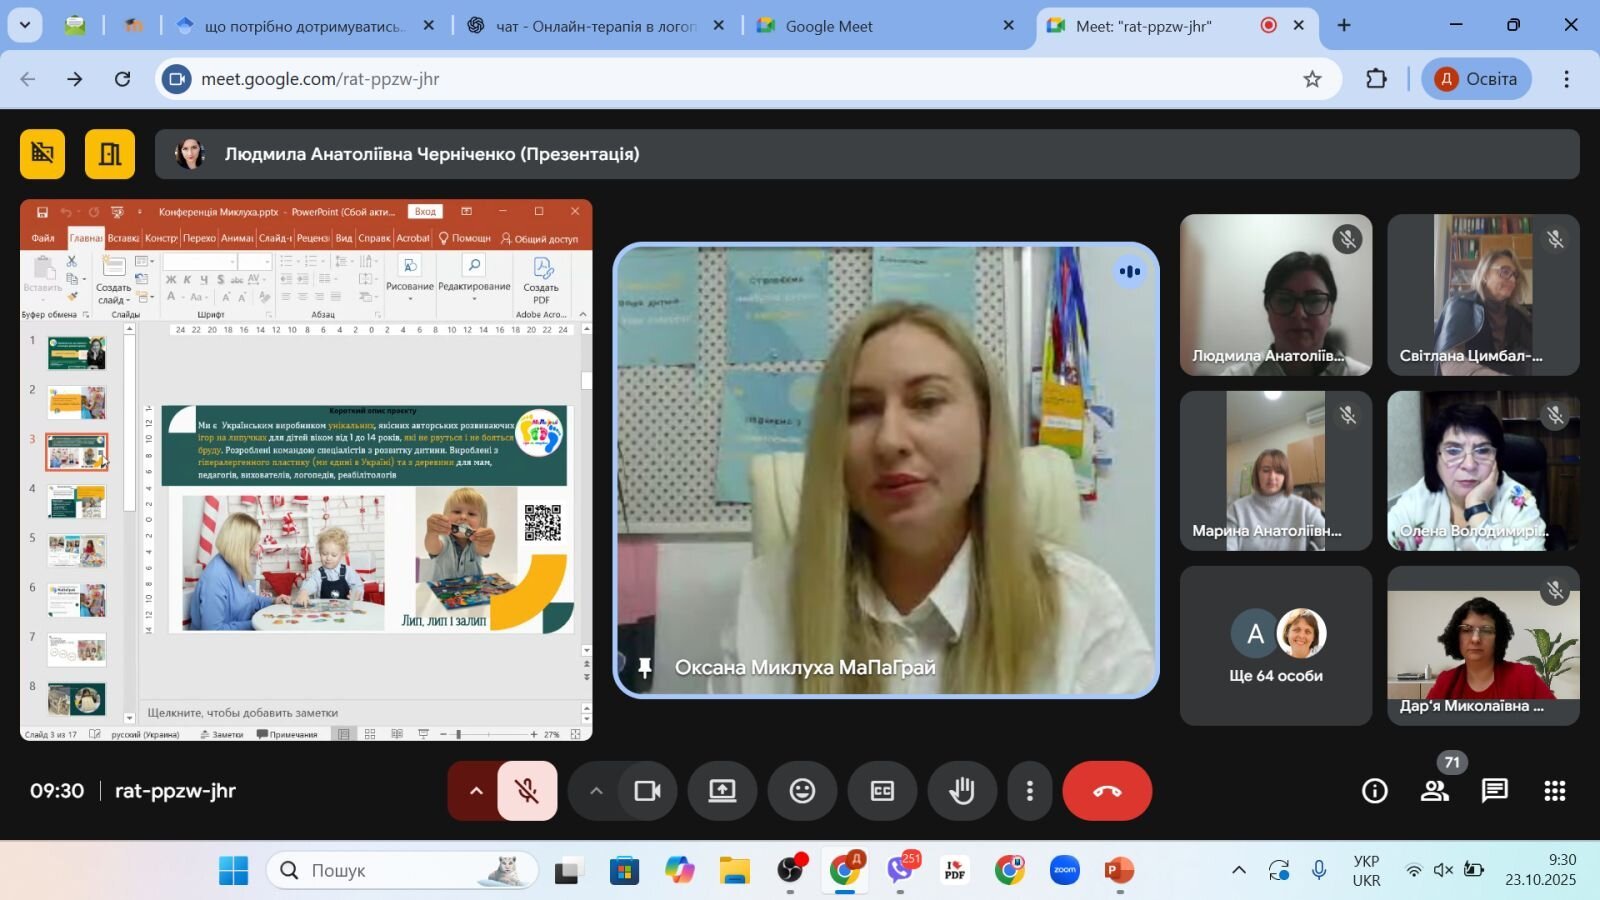Start screen sharing with present button

(722, 791)
